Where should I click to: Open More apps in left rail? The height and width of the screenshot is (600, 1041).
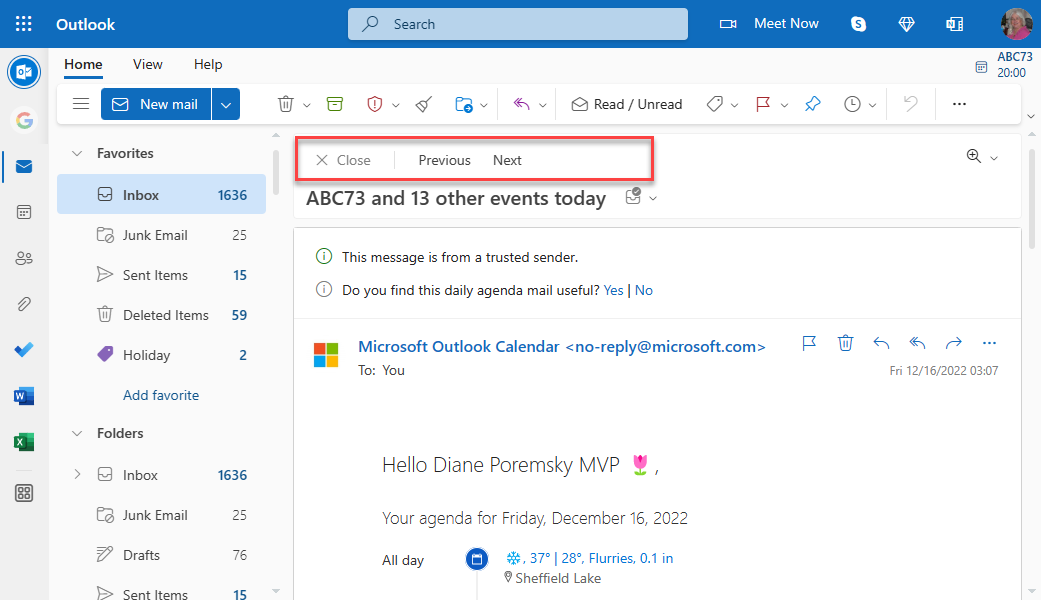coord(24,493)
